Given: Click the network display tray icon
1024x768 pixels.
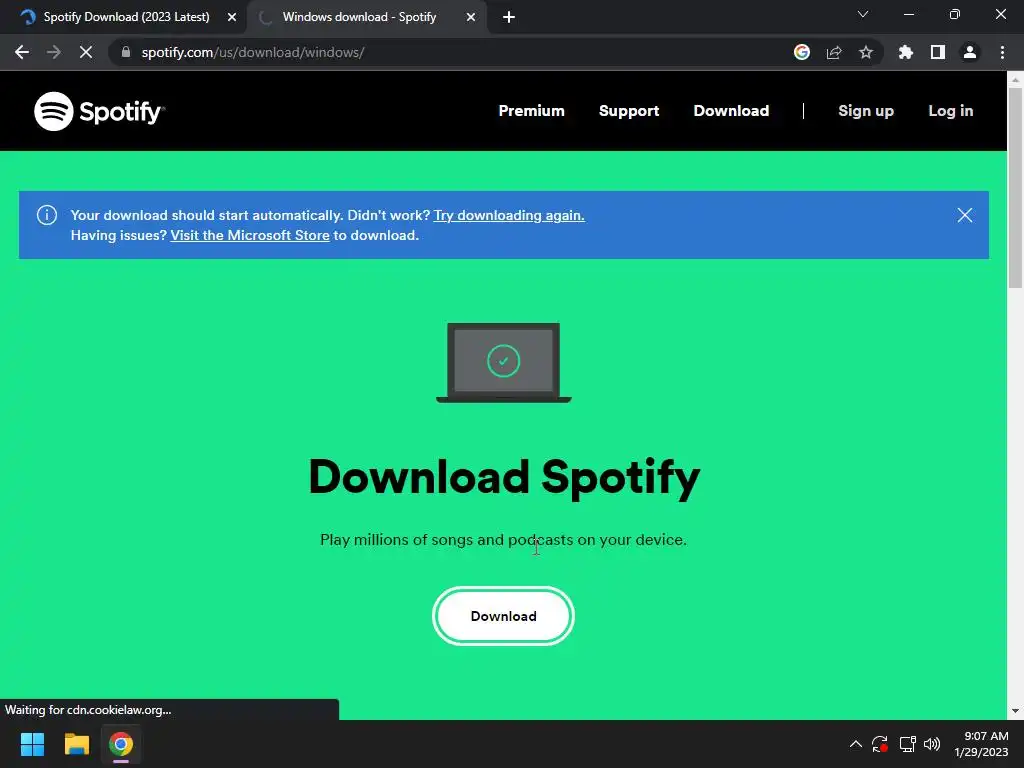Looking at the screenshot, I should click(x=907, y=744).
